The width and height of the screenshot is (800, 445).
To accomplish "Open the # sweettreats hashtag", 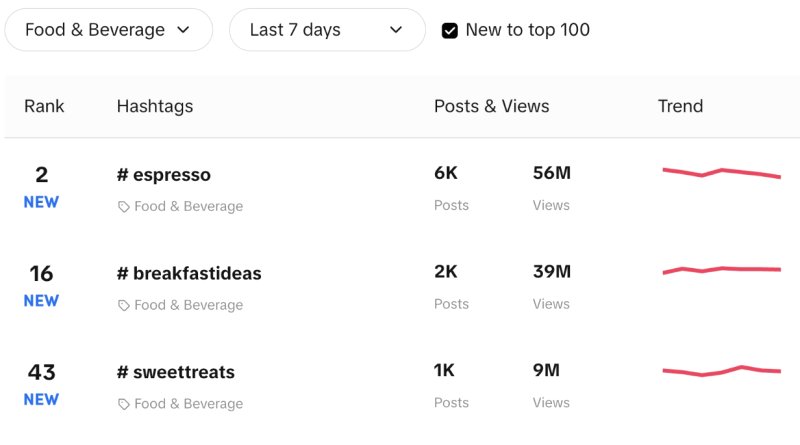I will (x=176, y=372).
